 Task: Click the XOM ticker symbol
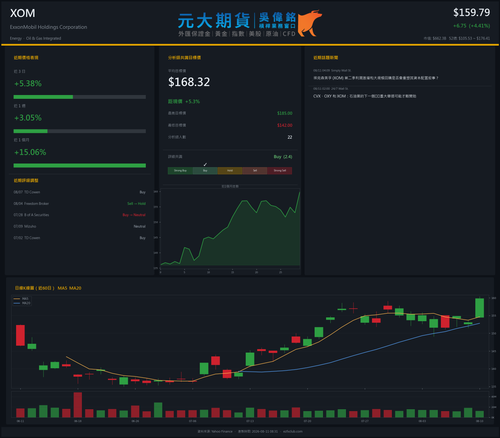[x=22, y=13]
